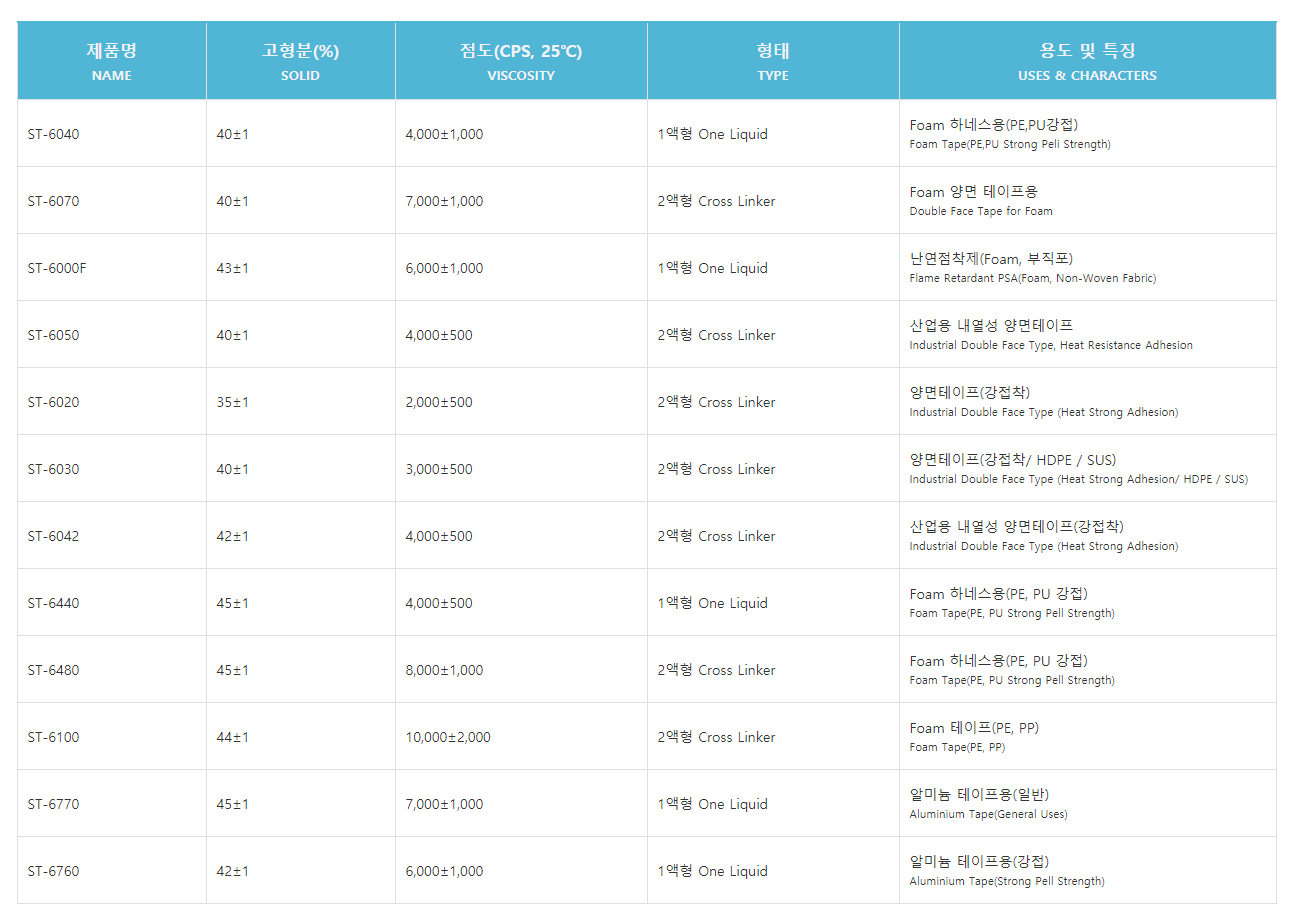The image size is (1297, 919).
Task: Select product name ST-6000F
Action: [57, 268]
